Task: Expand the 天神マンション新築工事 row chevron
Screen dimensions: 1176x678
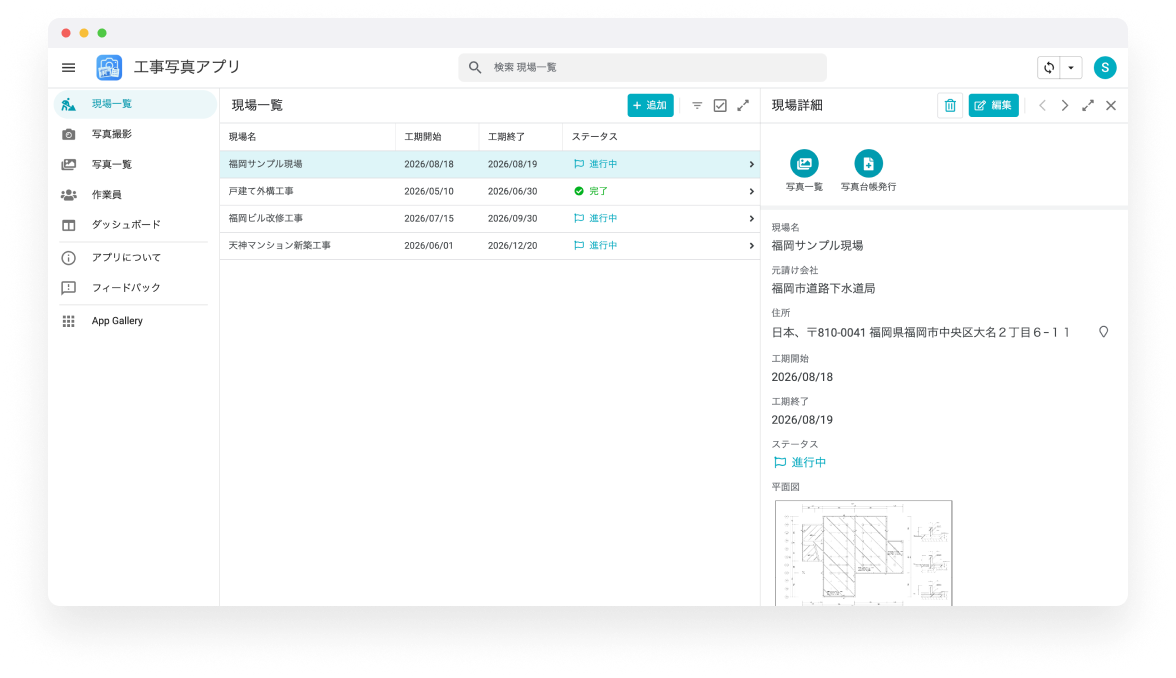Action: coord(752,246)
